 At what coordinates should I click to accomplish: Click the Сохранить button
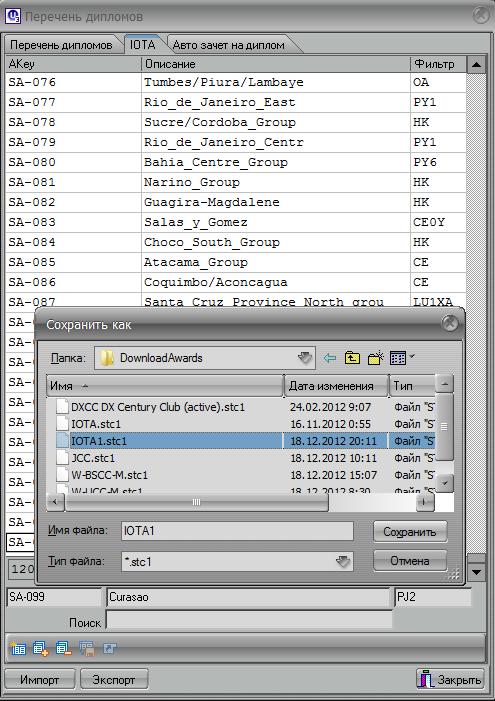point(410,532)
